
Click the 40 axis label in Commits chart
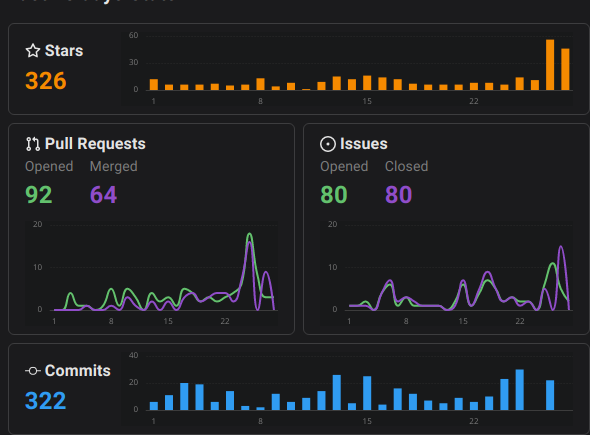(134, 355)
